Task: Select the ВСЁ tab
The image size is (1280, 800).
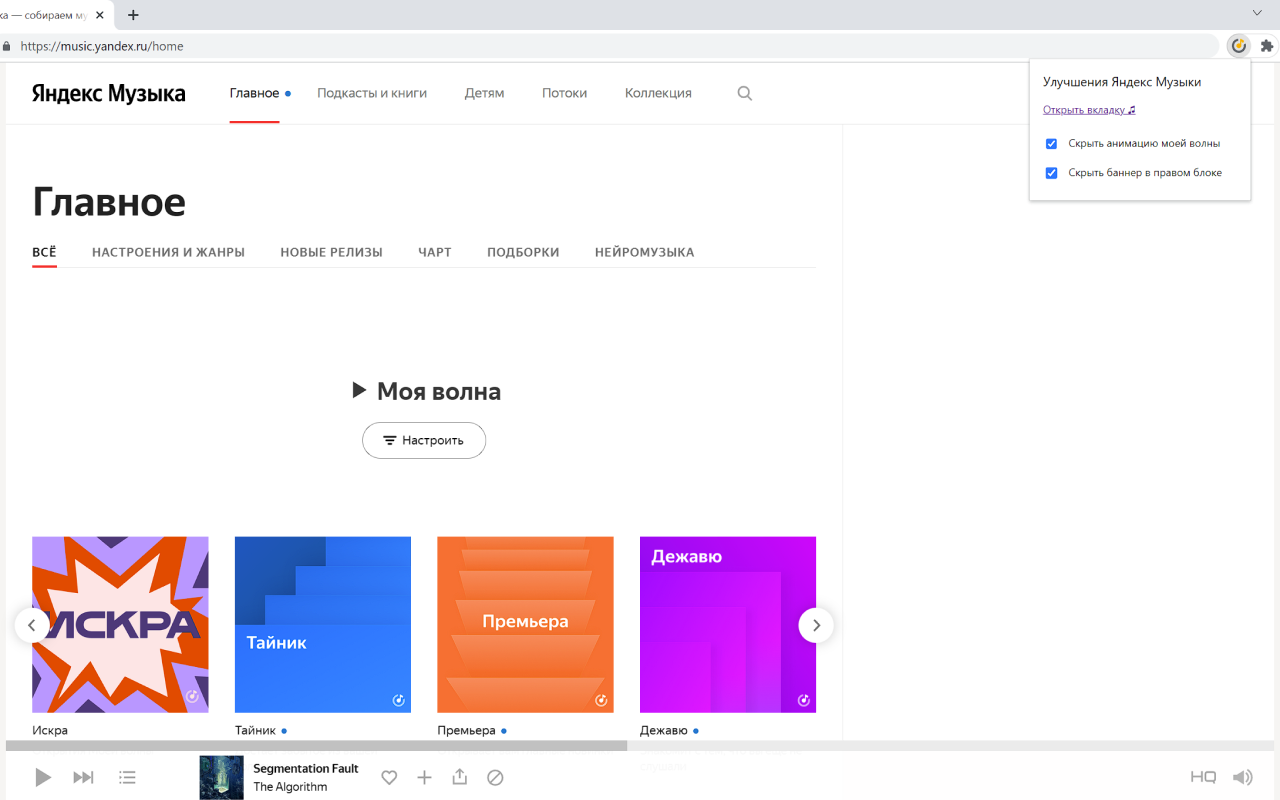Action: pos(44,252)
